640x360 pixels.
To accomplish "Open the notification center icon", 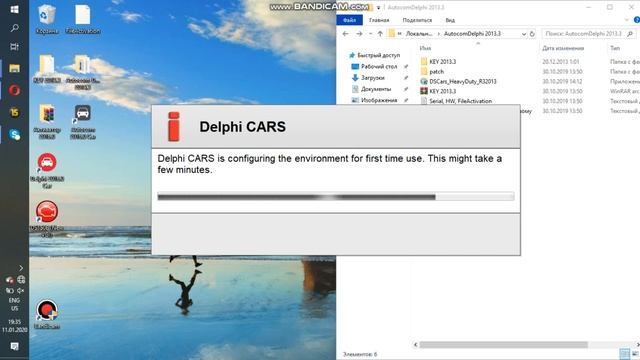I will 14,347.
